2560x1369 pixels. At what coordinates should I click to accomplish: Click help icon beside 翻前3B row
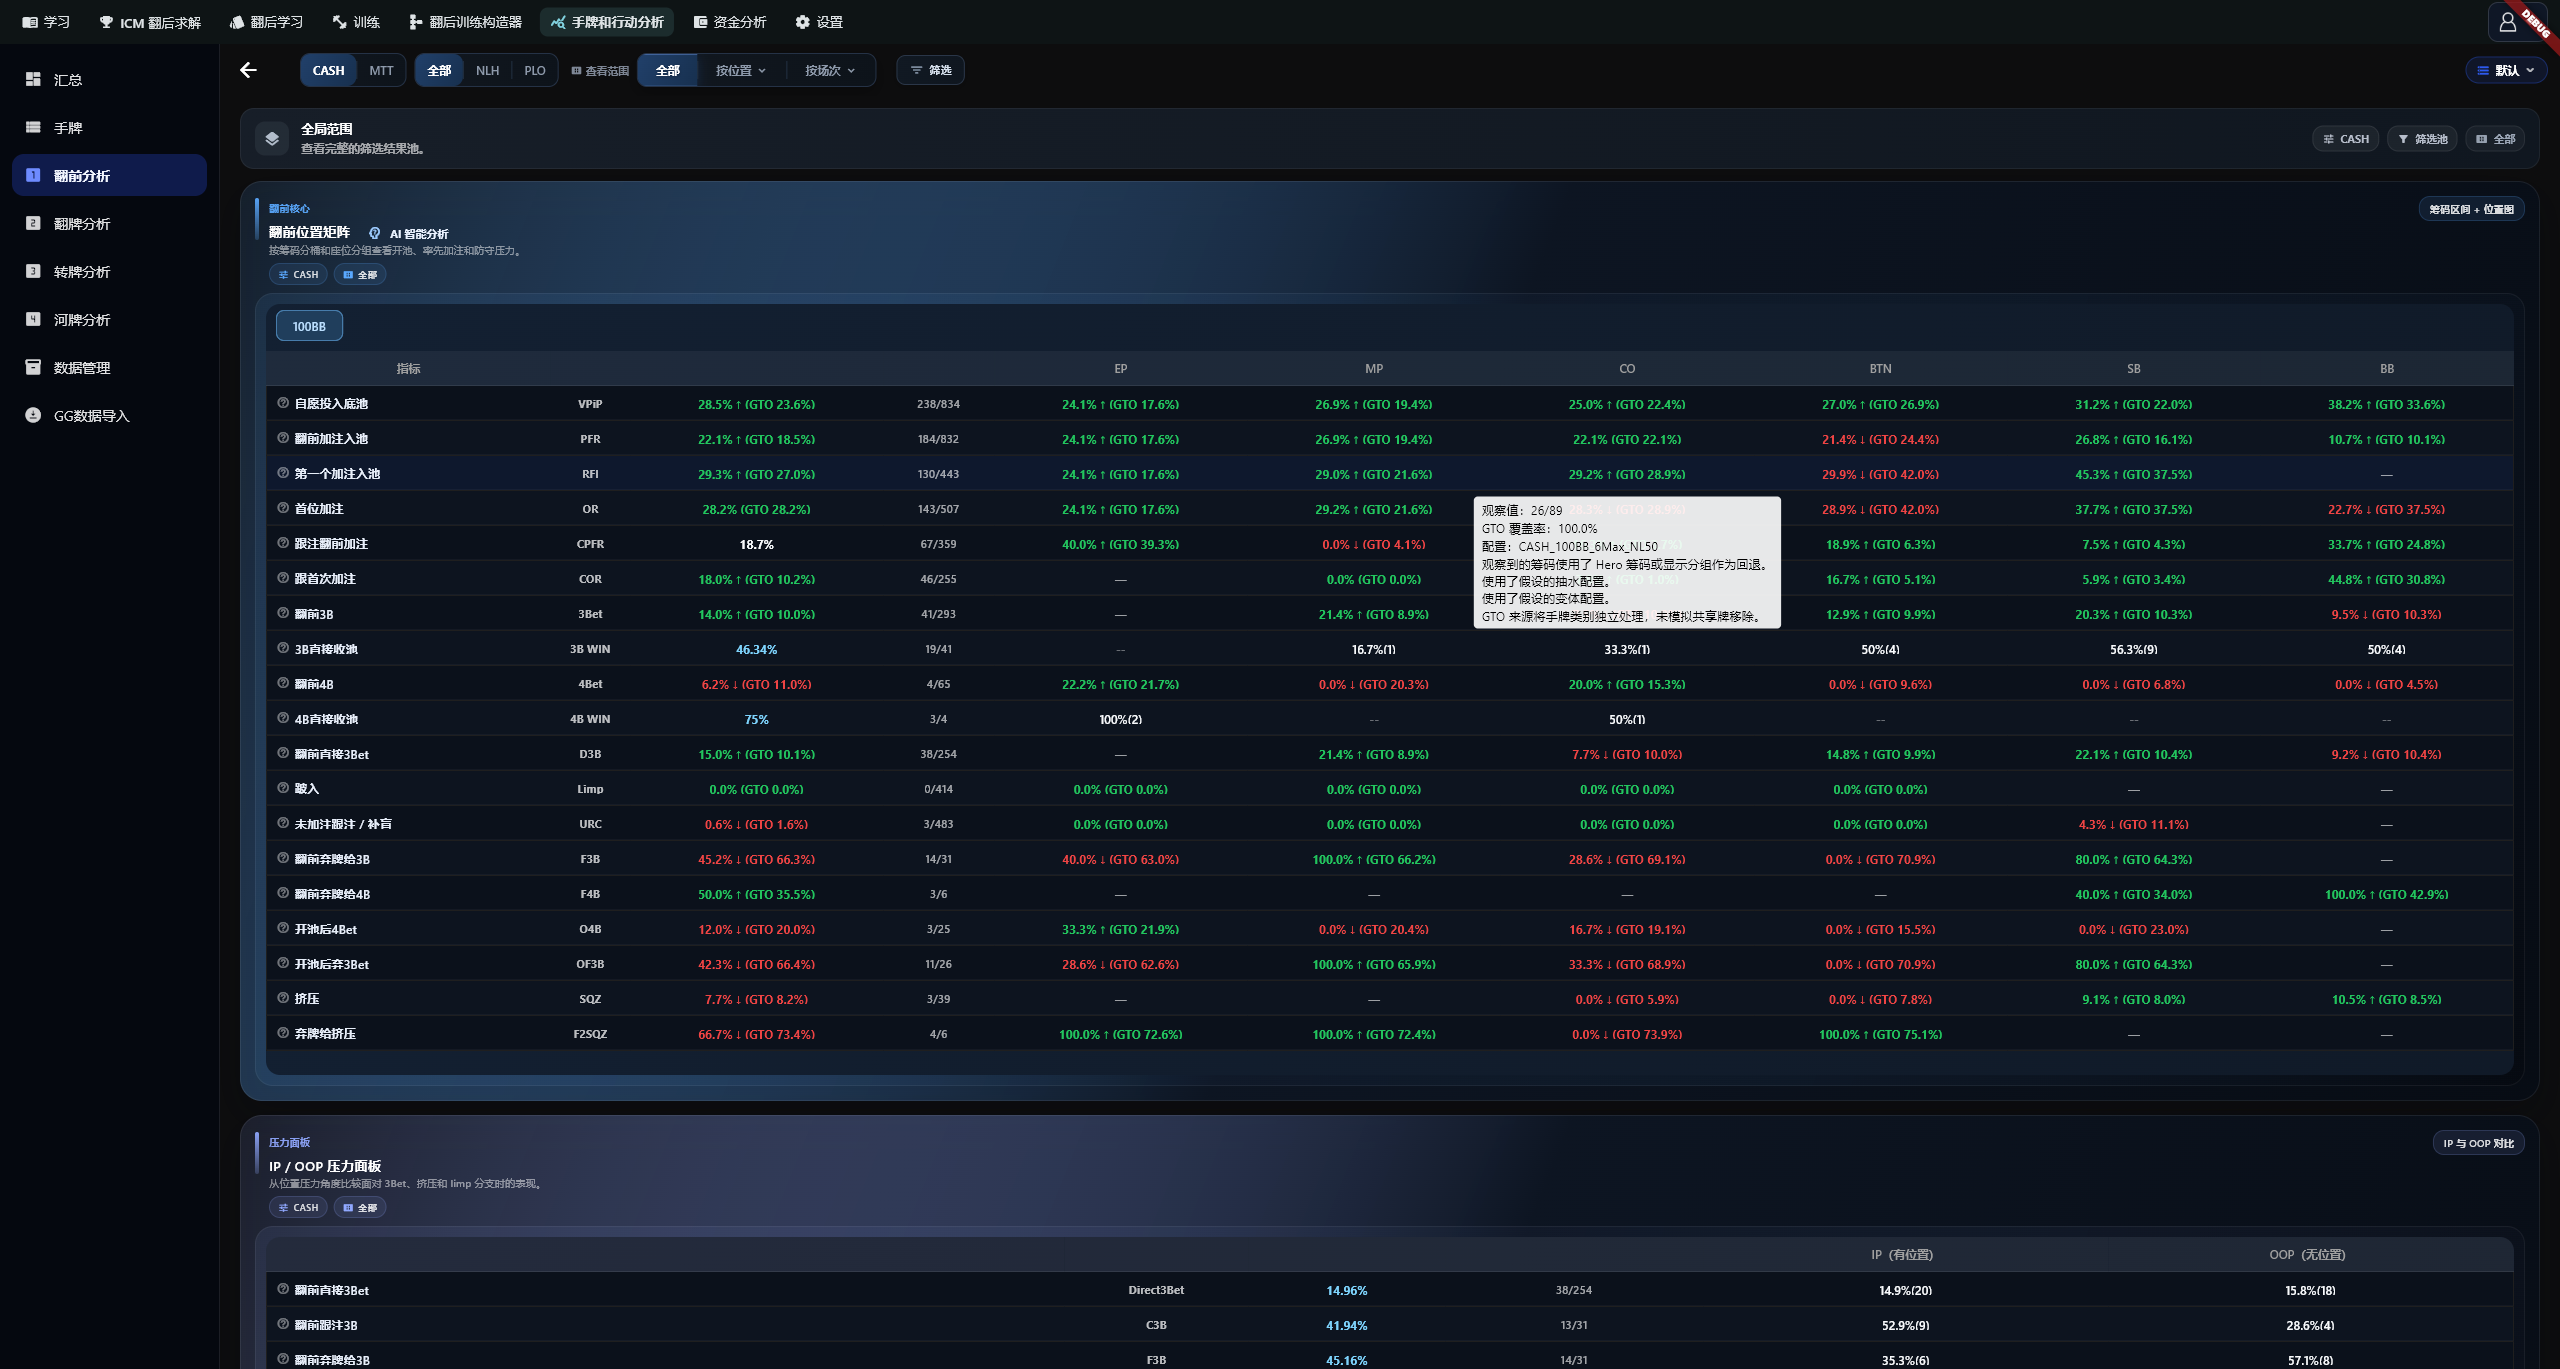coord(283,613)
